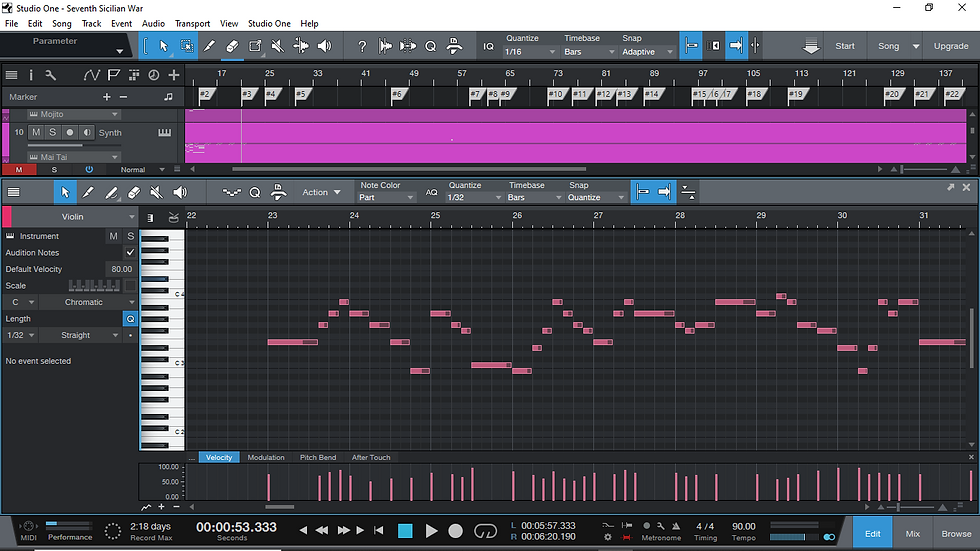980x551 pixels.
Task: Toggle the Audition Notes checkbox
Action: point(130,252)
